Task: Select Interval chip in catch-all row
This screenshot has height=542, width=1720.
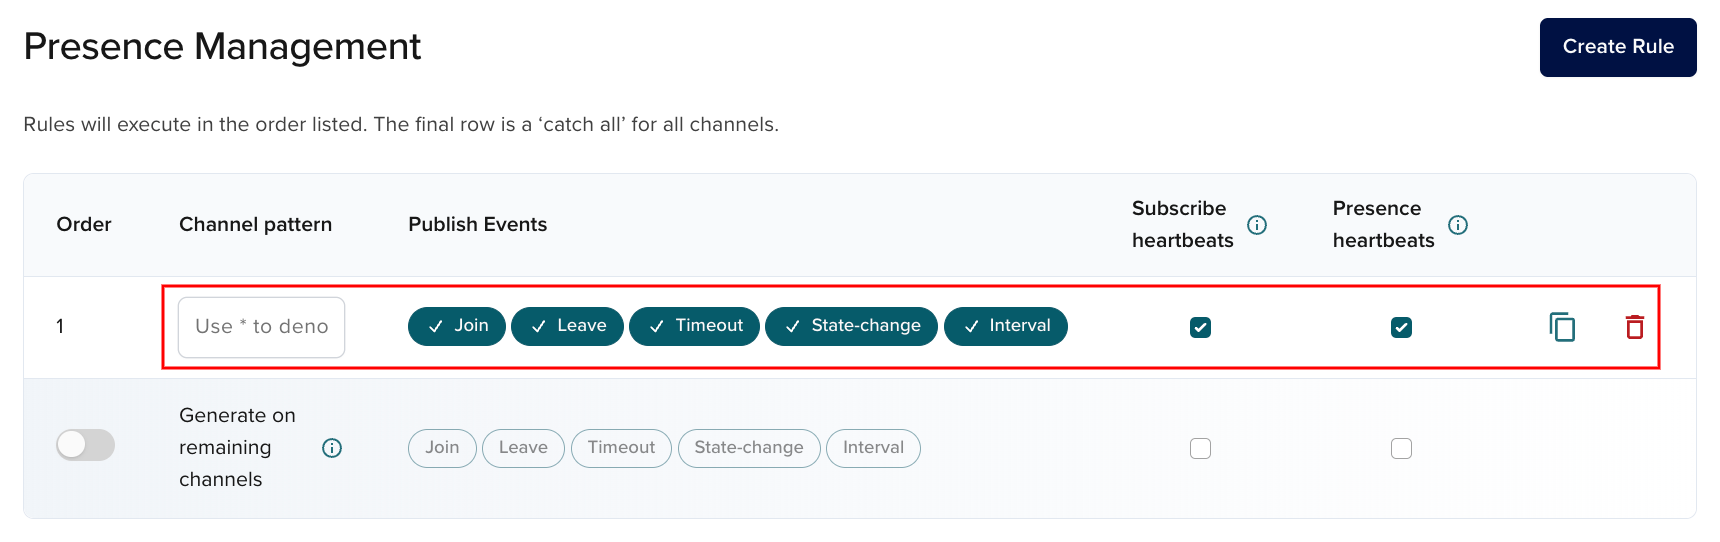Action: 873,448
